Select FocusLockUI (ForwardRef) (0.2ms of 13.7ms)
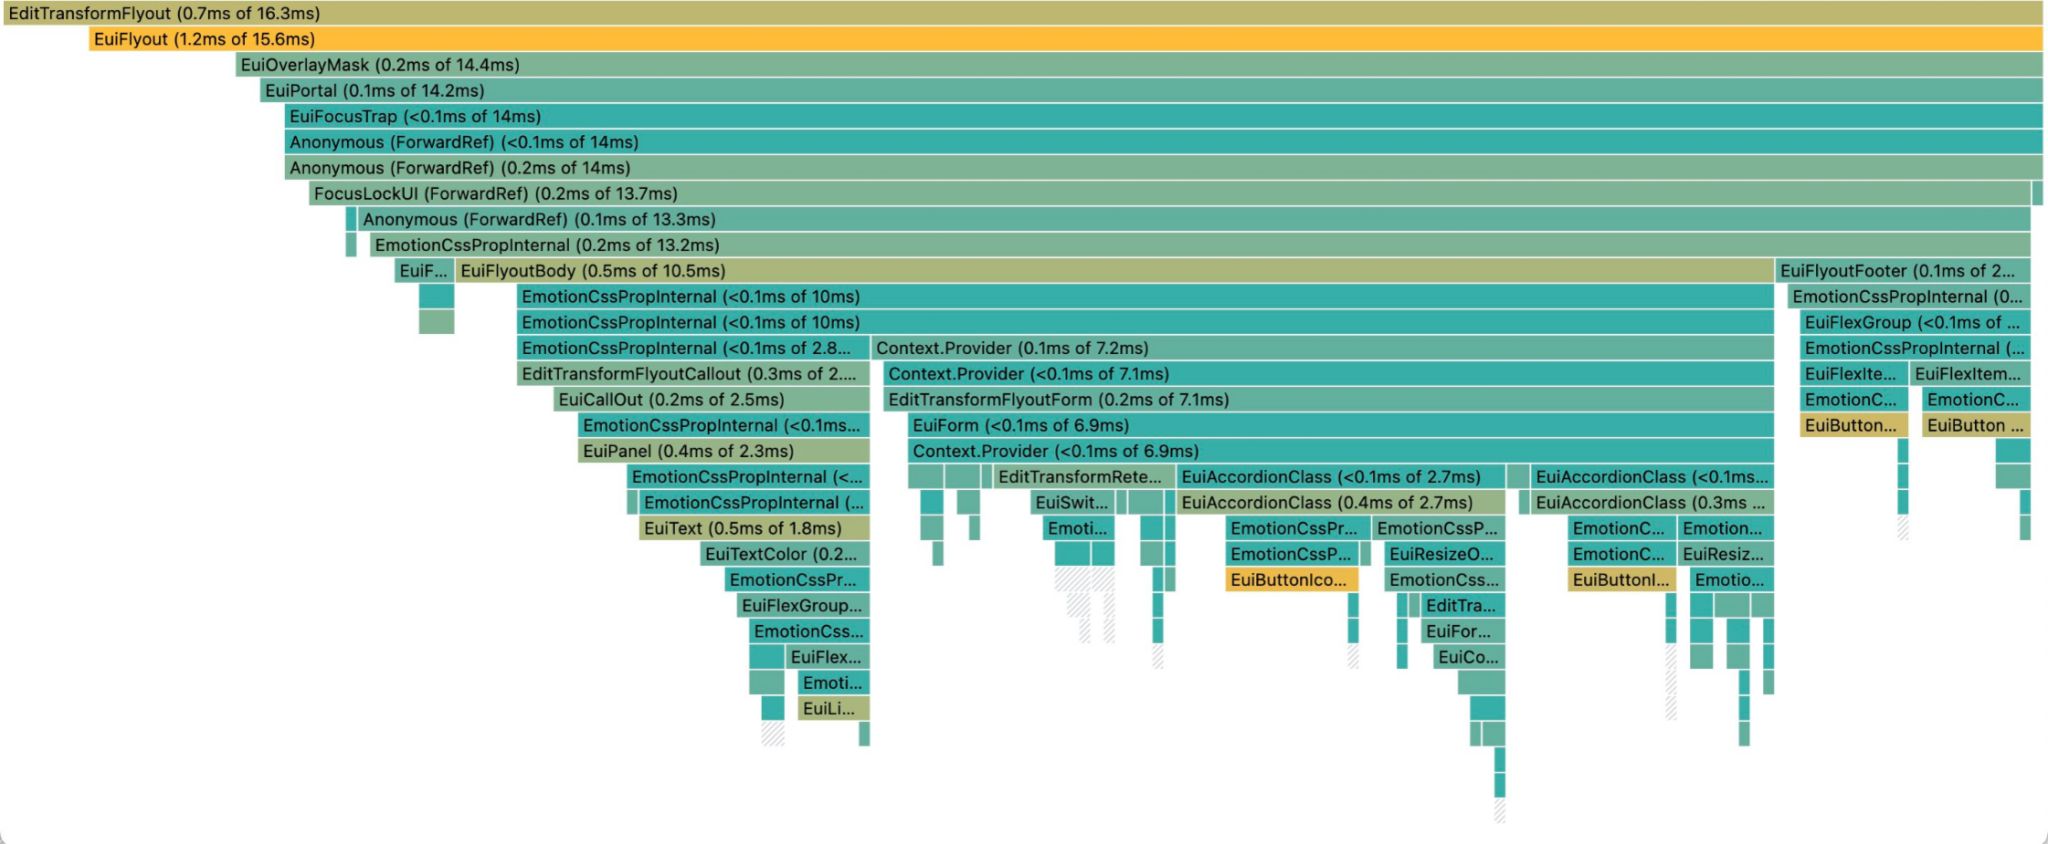This screenshot has width=2048, height=844. [x=1170, y=194]
